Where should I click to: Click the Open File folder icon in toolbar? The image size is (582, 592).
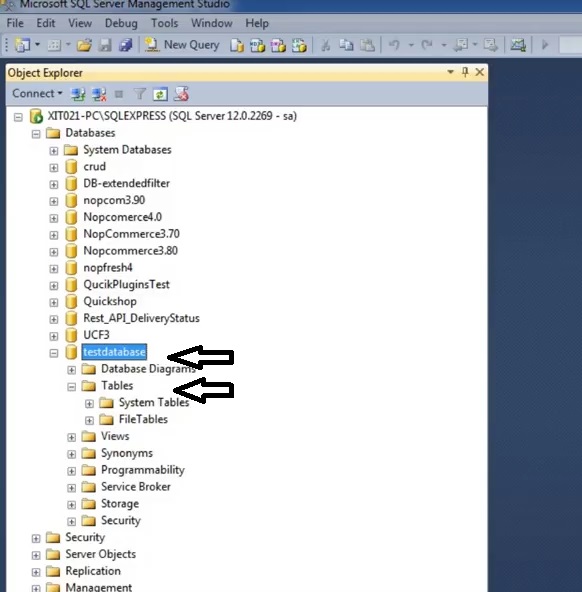(x=84, y=45)
